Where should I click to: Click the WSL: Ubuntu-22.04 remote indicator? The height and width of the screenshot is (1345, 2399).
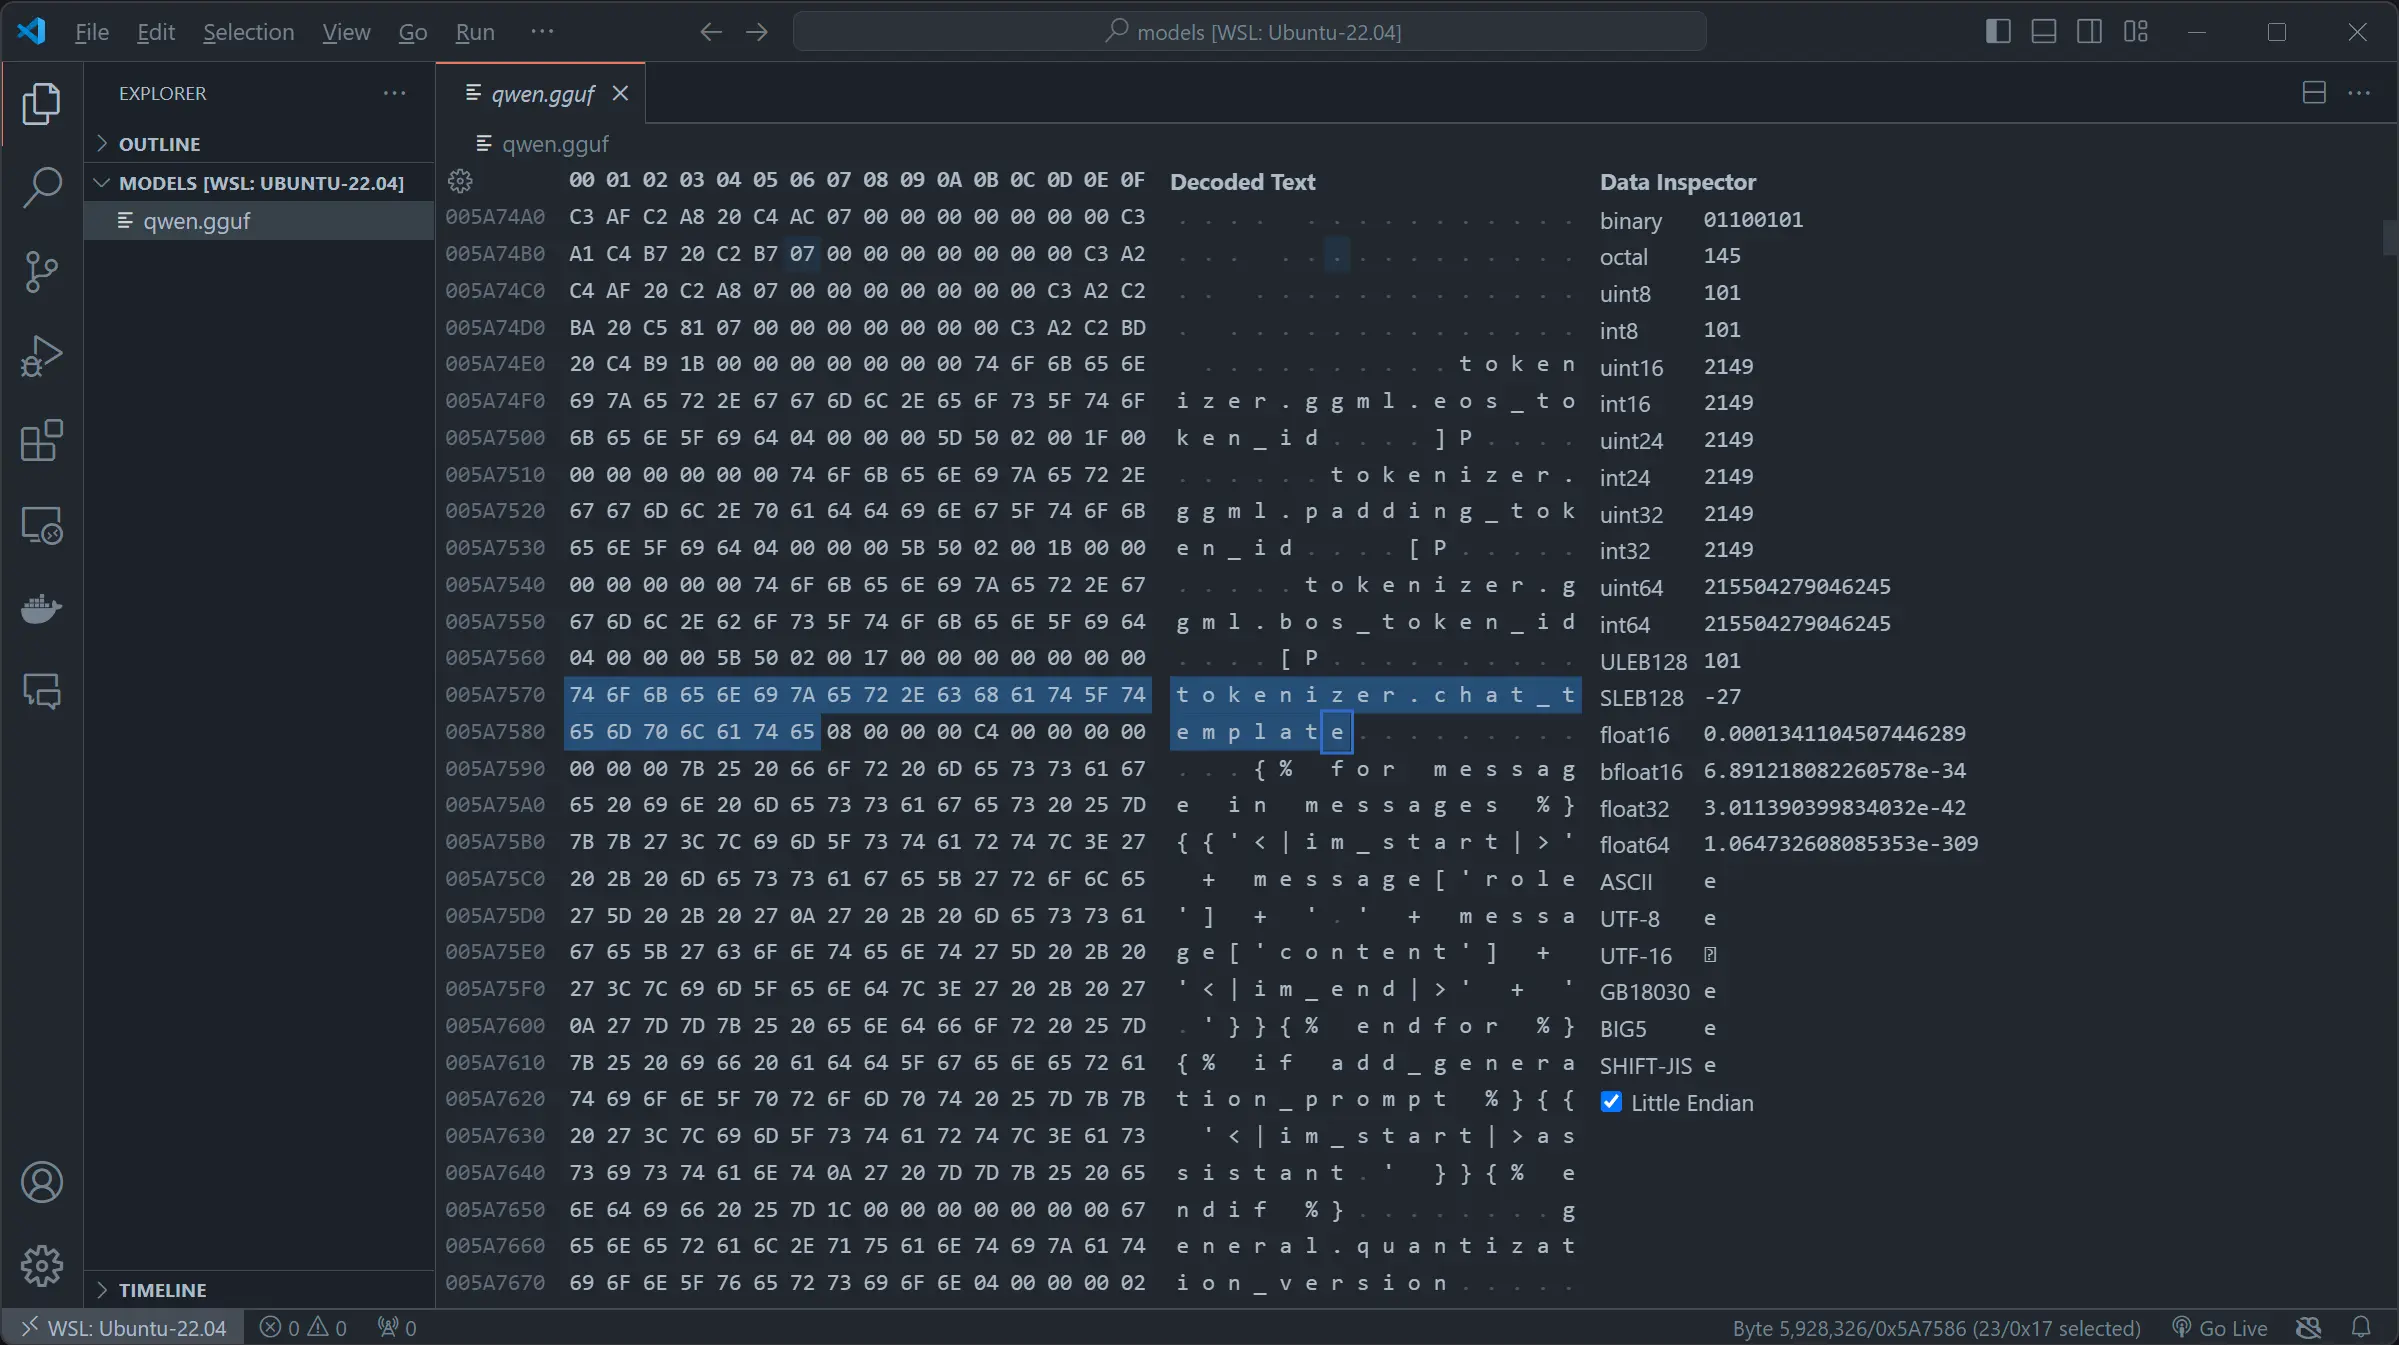coord(123,1328)
